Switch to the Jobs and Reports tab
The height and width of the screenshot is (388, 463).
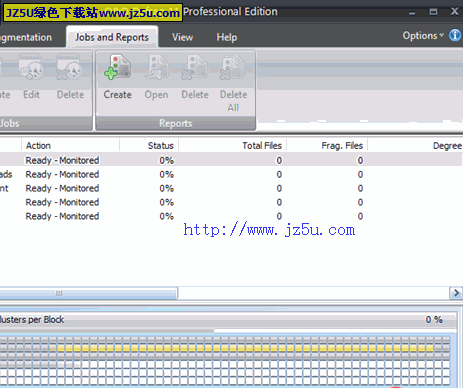tap(112, 37)
